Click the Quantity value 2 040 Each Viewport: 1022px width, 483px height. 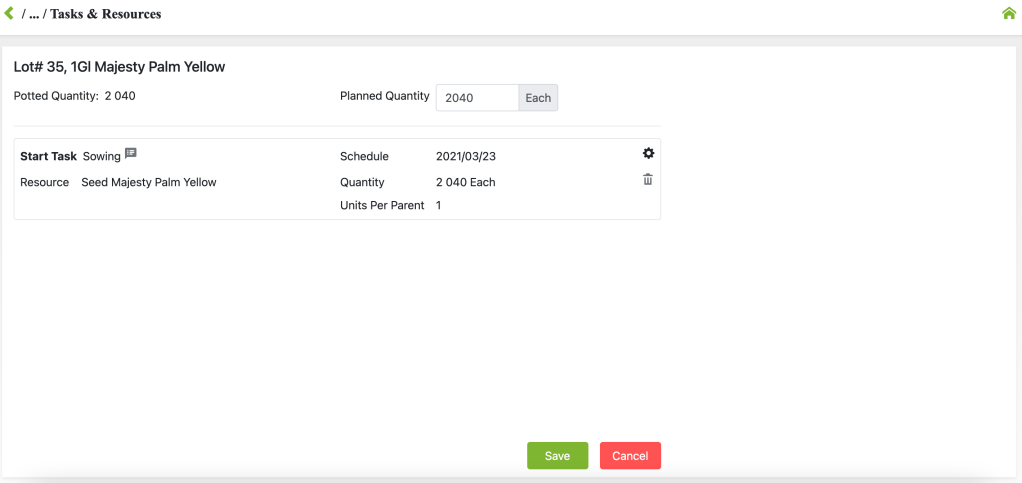click(465, 182)
